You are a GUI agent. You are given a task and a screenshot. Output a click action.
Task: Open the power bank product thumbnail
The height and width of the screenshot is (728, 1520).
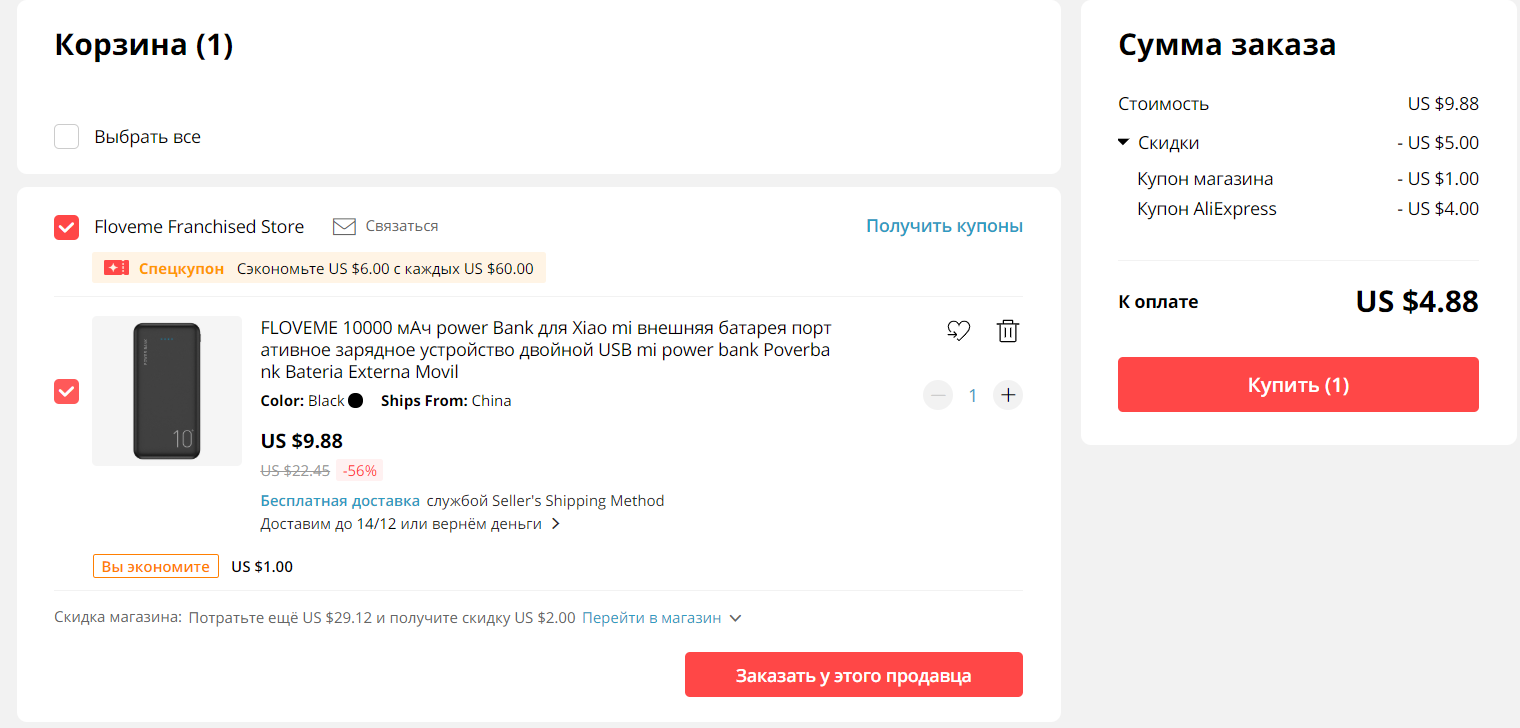(167, 391)
